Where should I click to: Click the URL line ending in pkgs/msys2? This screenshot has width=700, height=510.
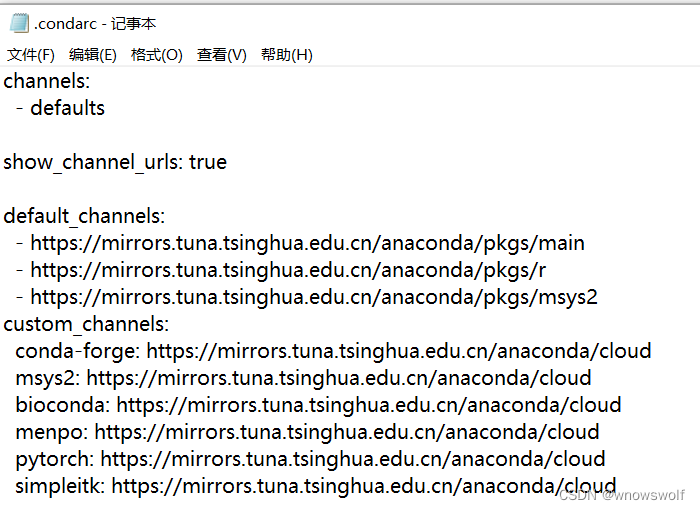coord(307,297)
